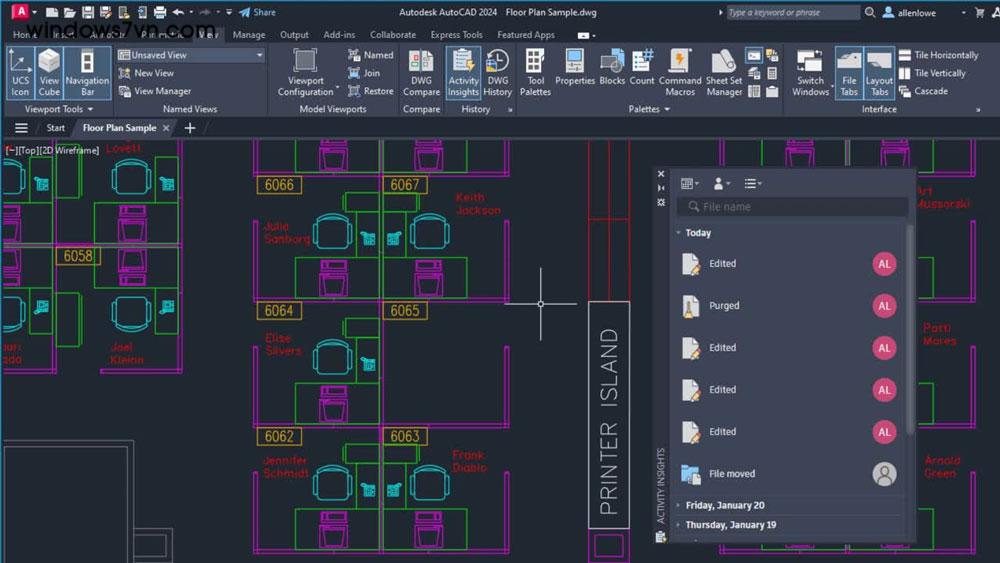This screenshot has width=1000, height=563.
Task: Expand the Viewport Tools panel arrow
Action: click(x=90, y=110)
